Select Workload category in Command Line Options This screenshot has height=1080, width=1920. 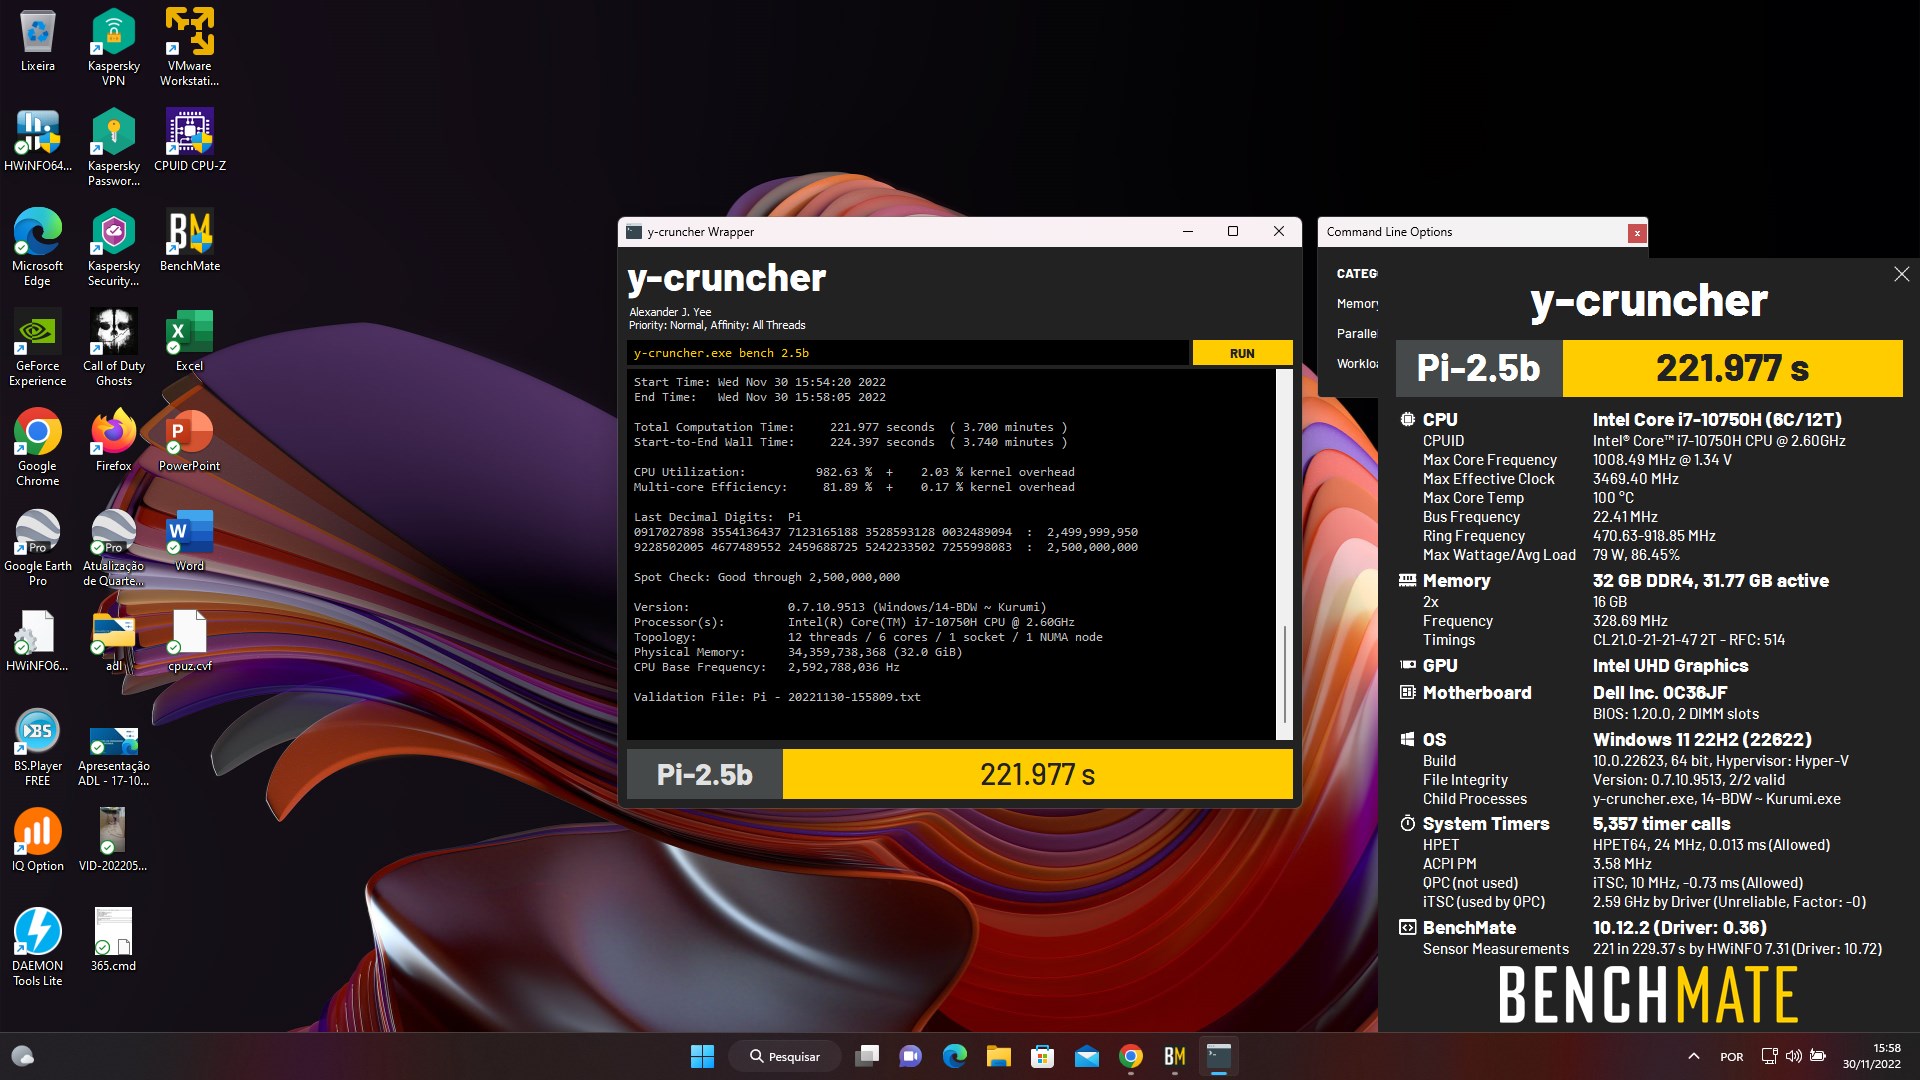pyautogui.click(x=1357, y=363)
